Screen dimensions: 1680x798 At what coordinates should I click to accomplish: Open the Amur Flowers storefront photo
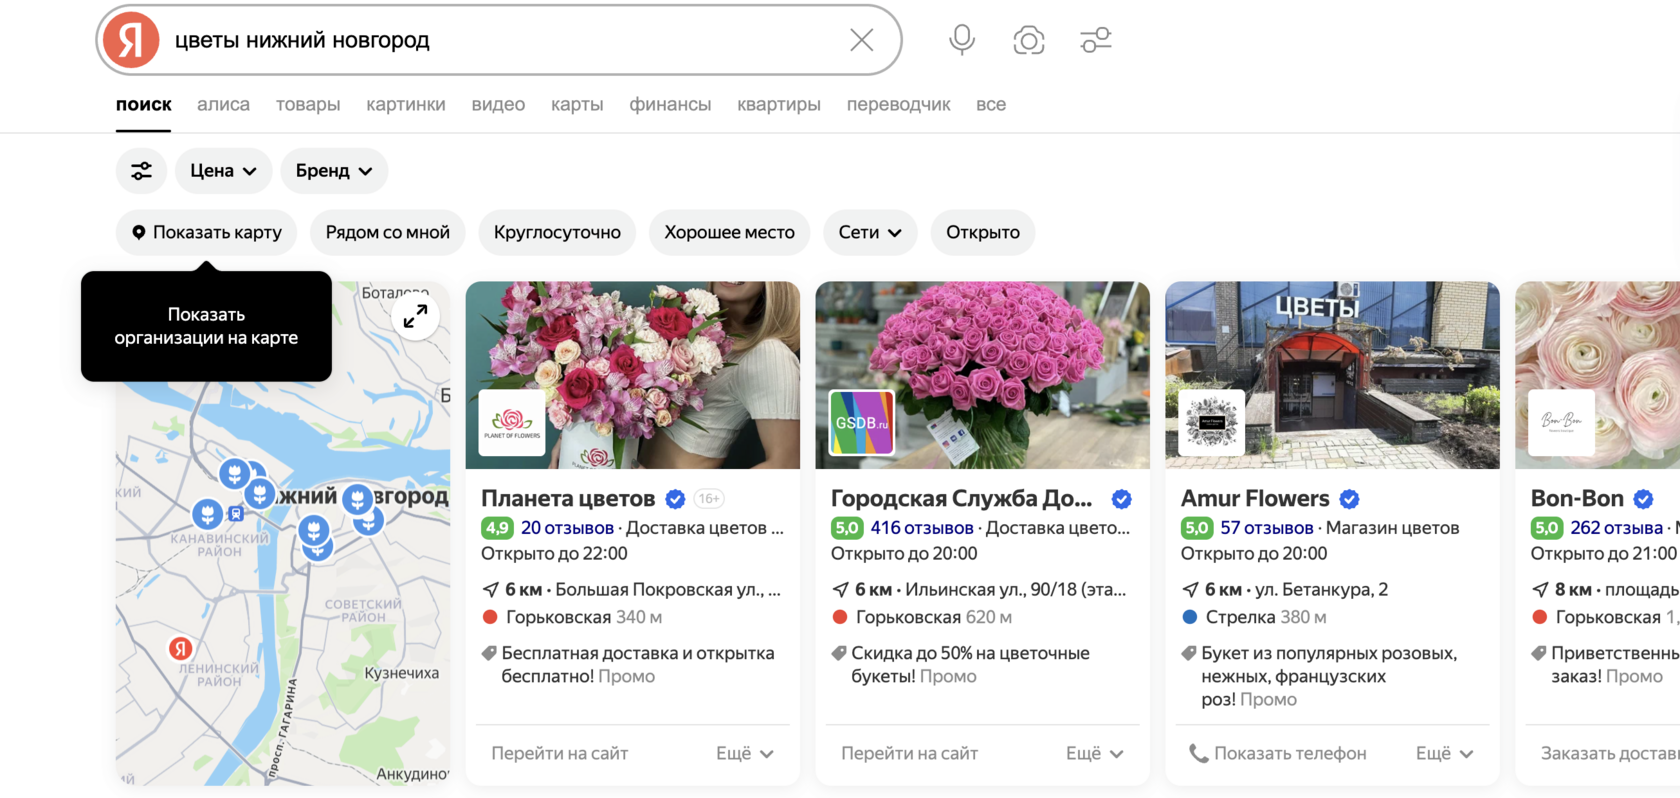pos(1333,375)
